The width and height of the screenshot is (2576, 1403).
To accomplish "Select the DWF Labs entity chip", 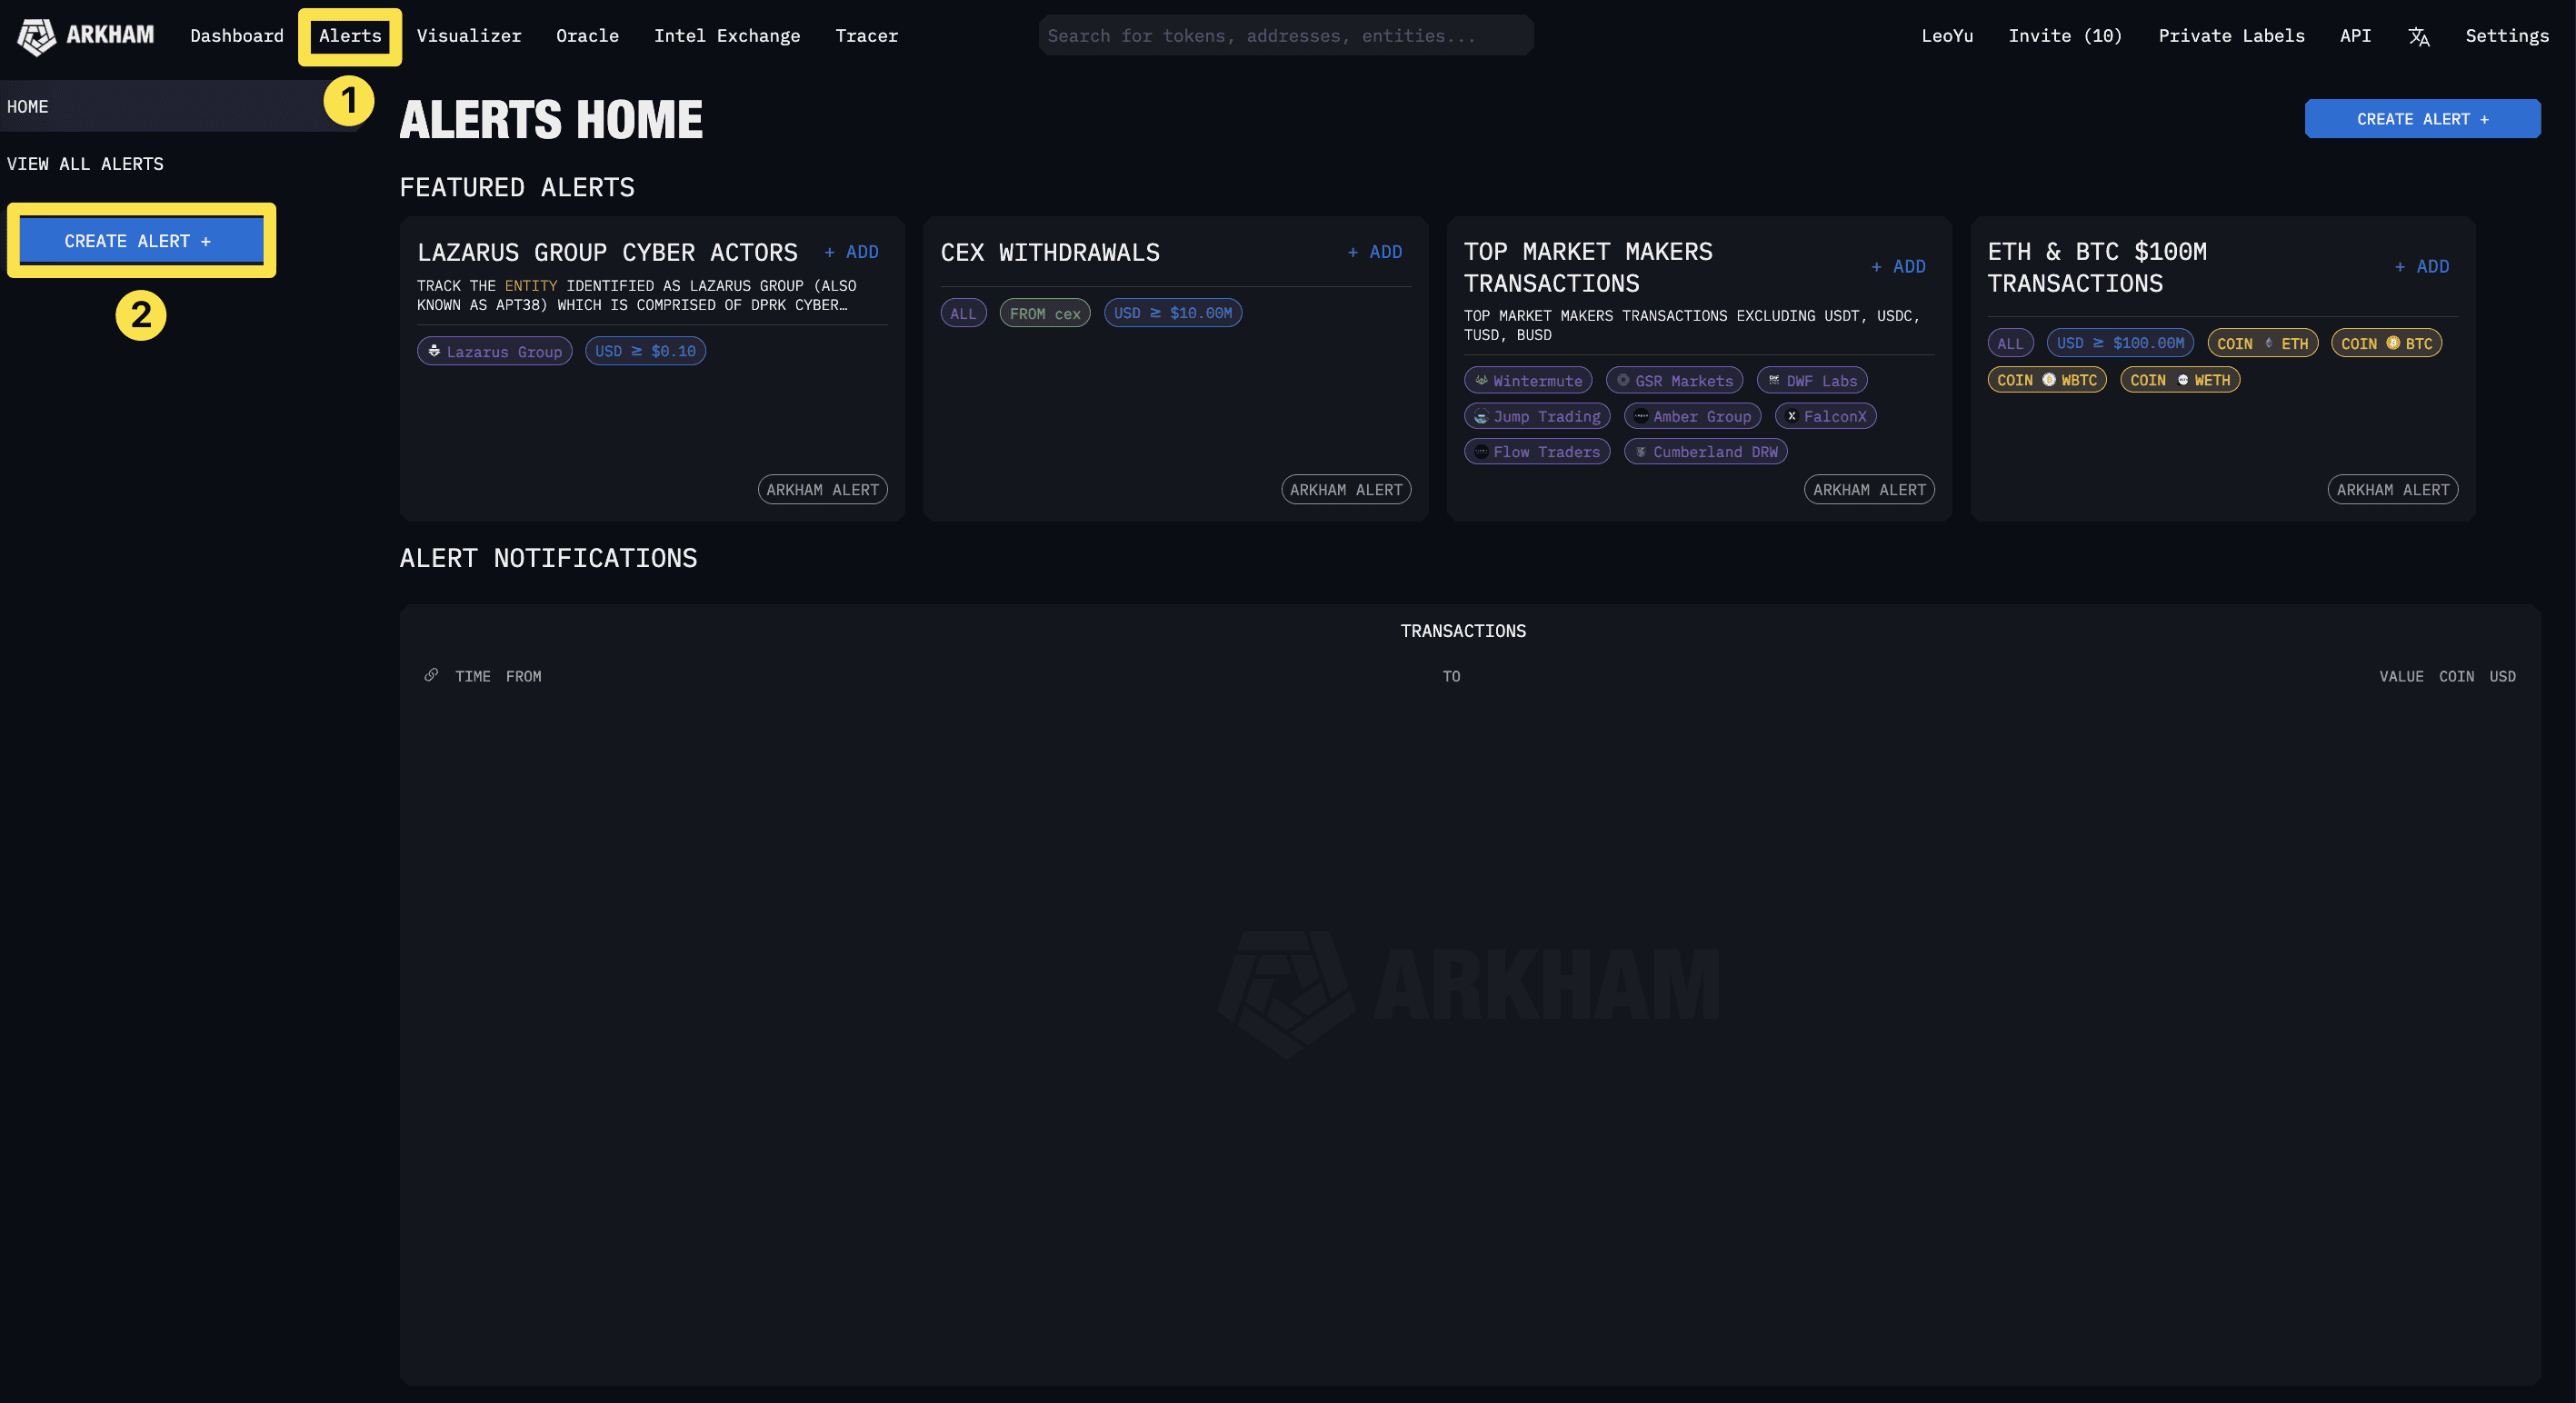I will pos(1812,380).
